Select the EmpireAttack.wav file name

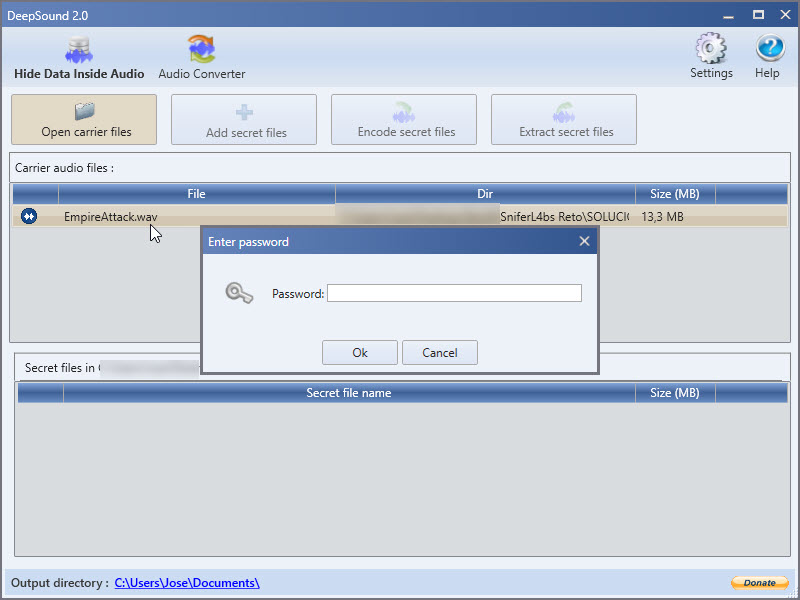[110, 217]
